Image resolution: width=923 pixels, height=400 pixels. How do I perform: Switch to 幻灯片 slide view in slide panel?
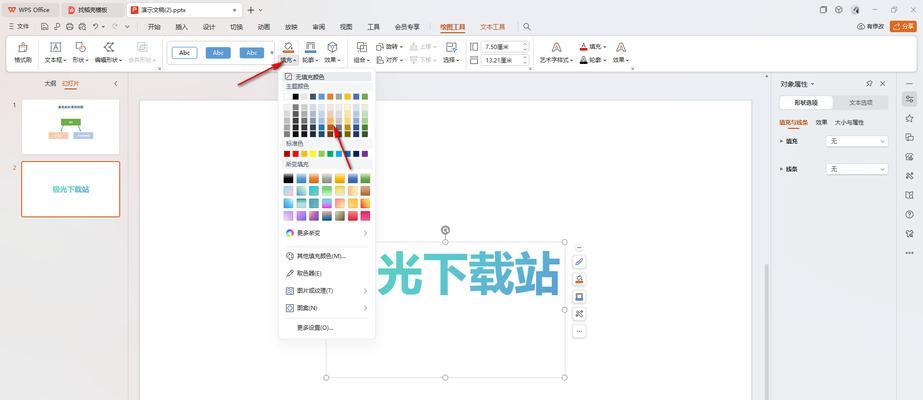tap(70, 84)
